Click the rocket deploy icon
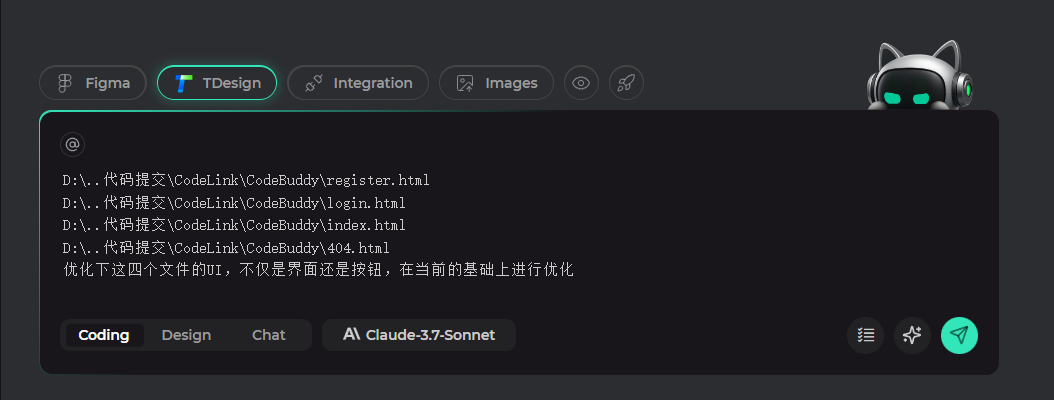 [626, 83]
